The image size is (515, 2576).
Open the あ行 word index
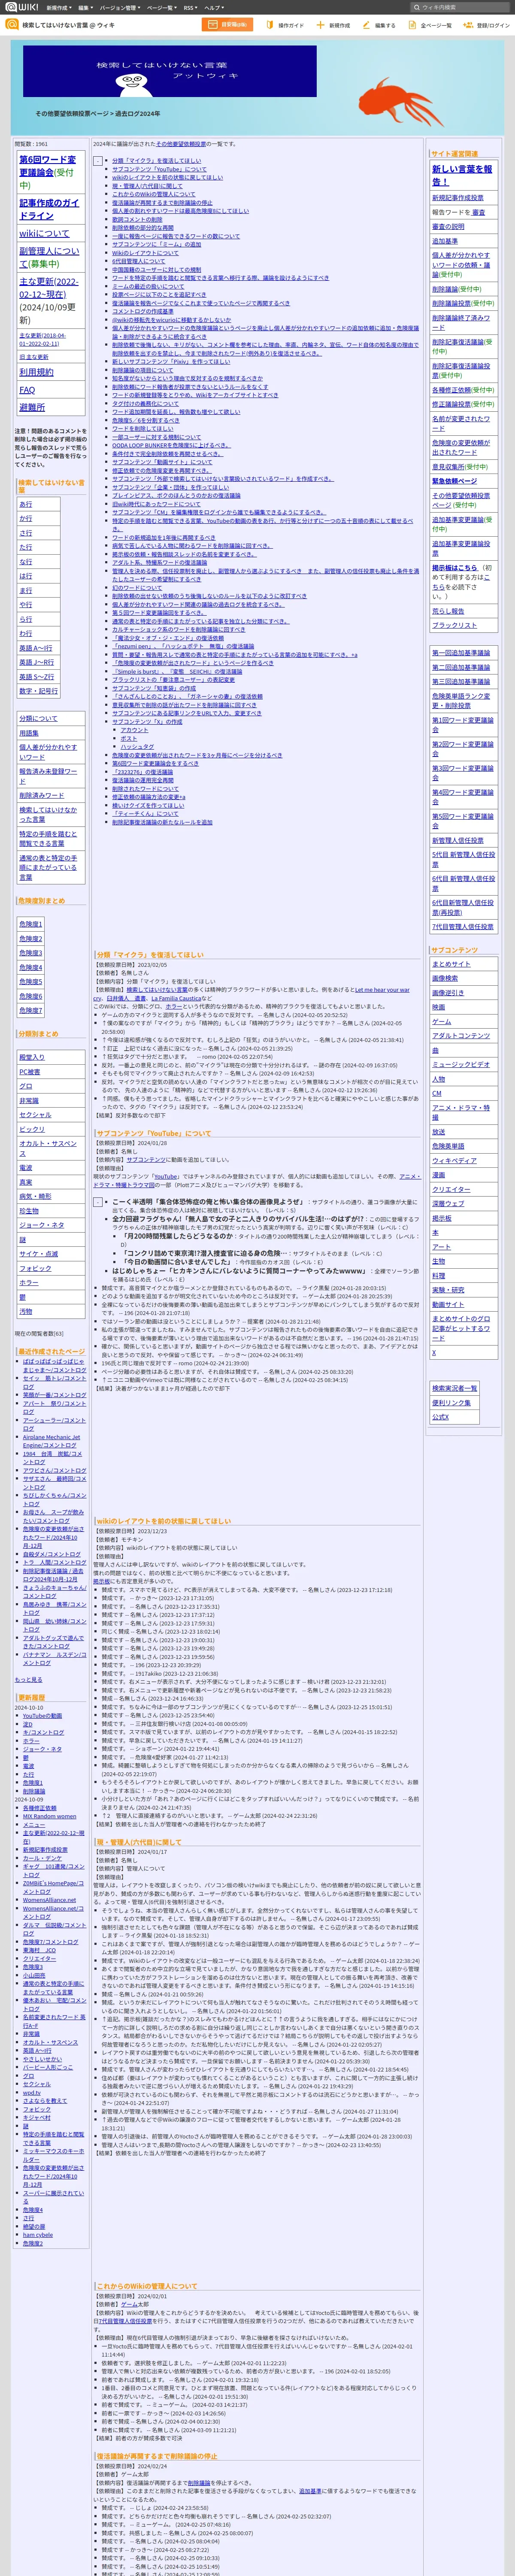pos(26,505)
